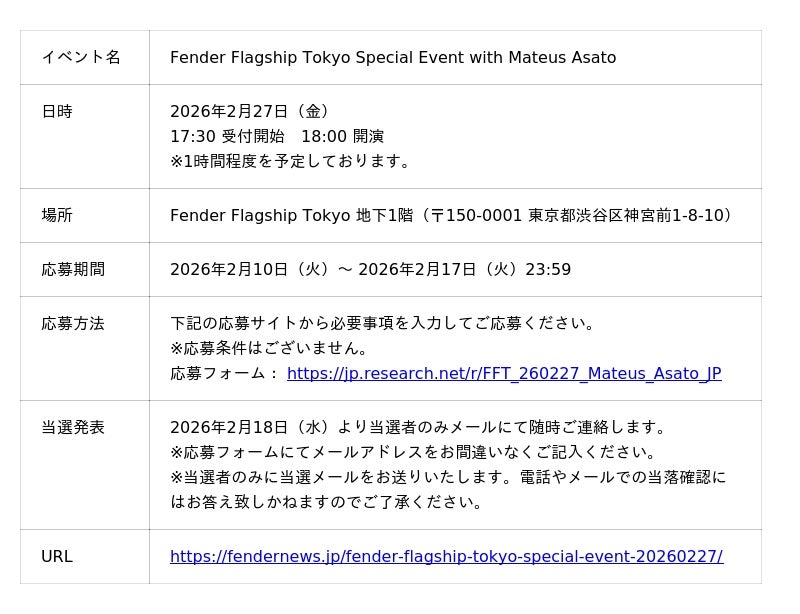Screen dimensions: 800x614
Task: Click the 2026年2月18日（水）announcement line
Action: tap(420, 427)
